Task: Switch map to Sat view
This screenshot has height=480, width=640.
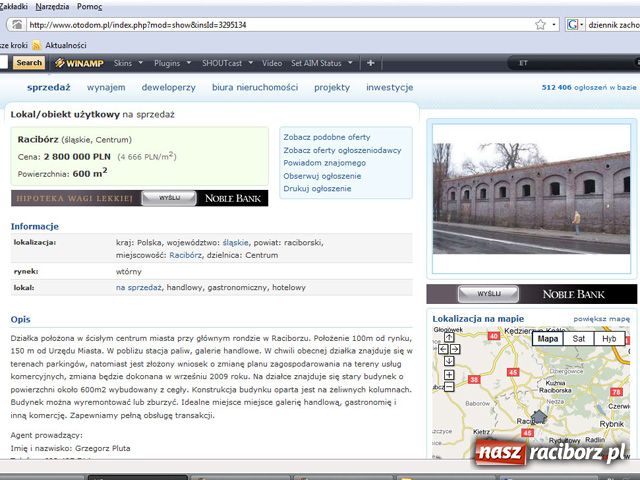Action: 578,339
